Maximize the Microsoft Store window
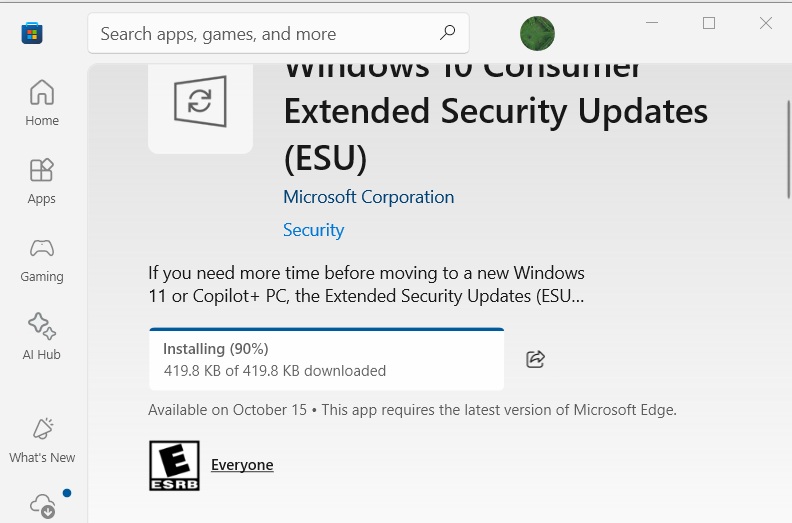 click(x=709, y=24)
